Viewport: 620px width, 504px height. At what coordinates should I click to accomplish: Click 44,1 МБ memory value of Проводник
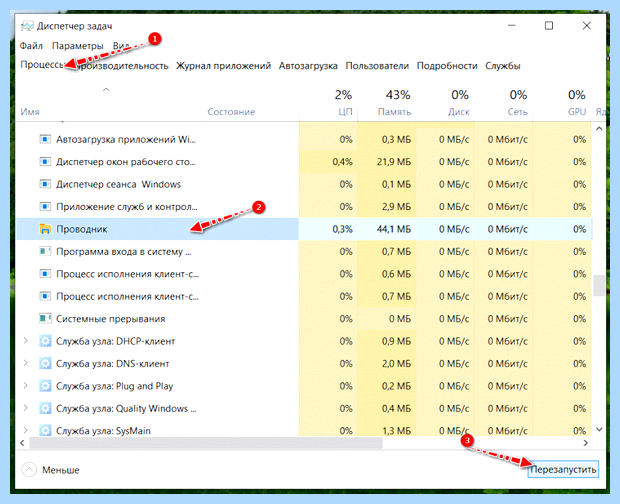[x=394, y=229]
